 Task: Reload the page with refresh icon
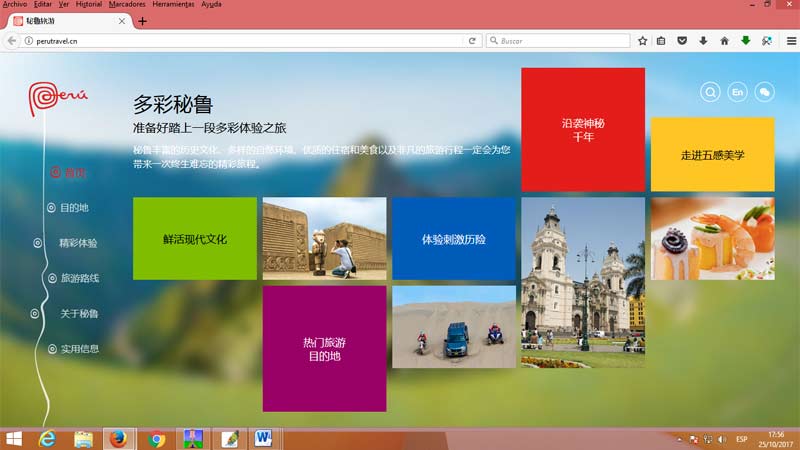[472, 41]
